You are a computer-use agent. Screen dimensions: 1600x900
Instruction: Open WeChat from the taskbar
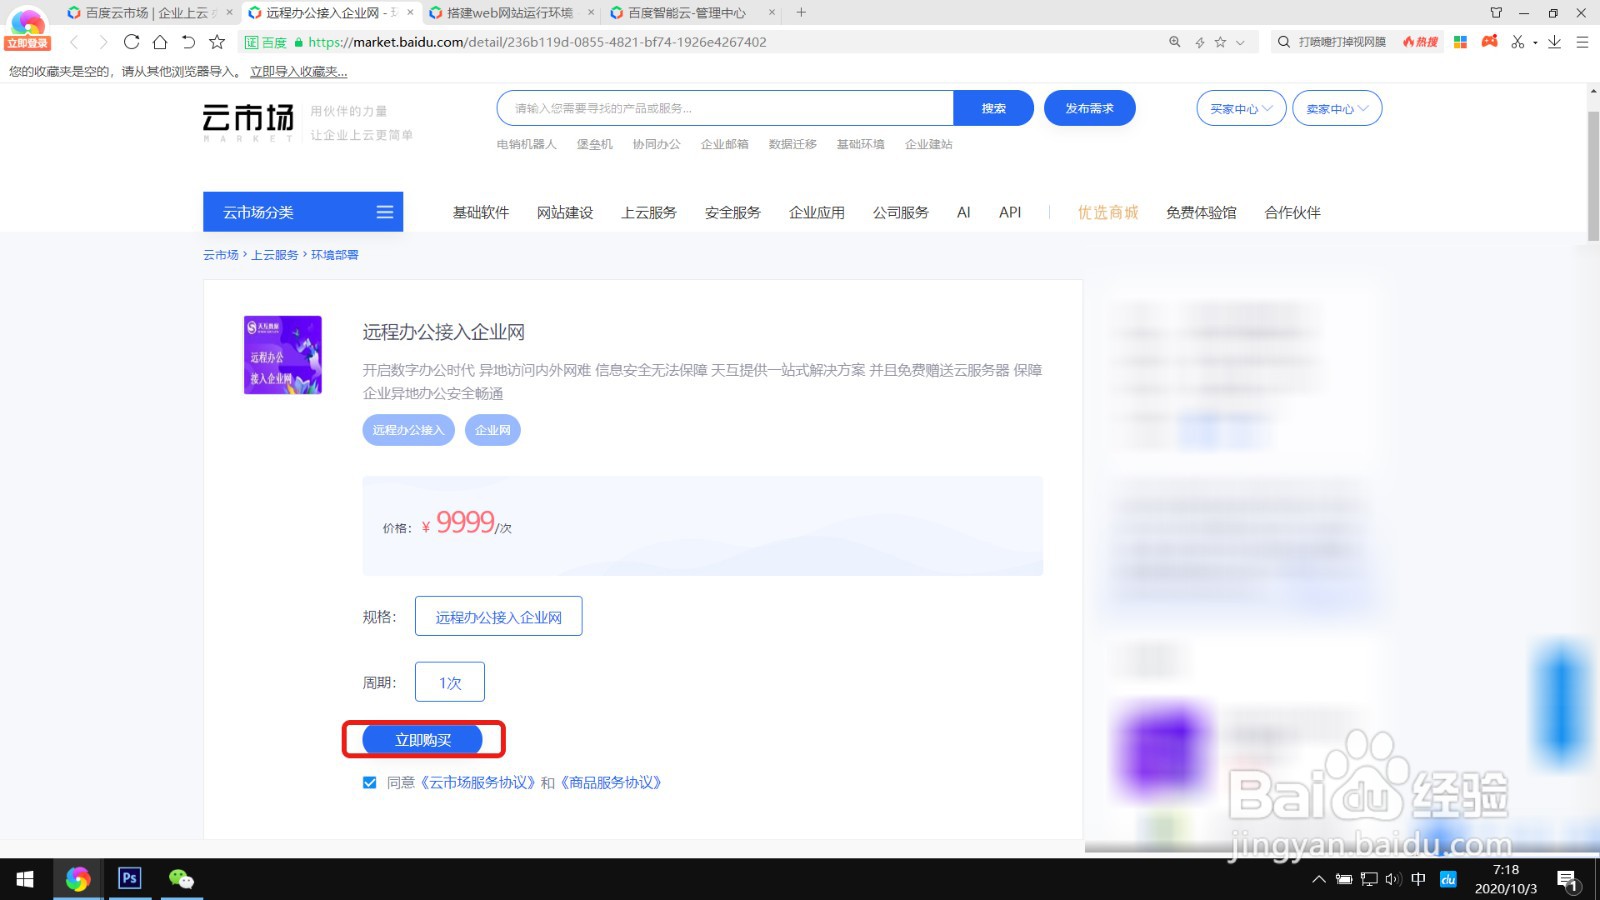tap(181, 879)
